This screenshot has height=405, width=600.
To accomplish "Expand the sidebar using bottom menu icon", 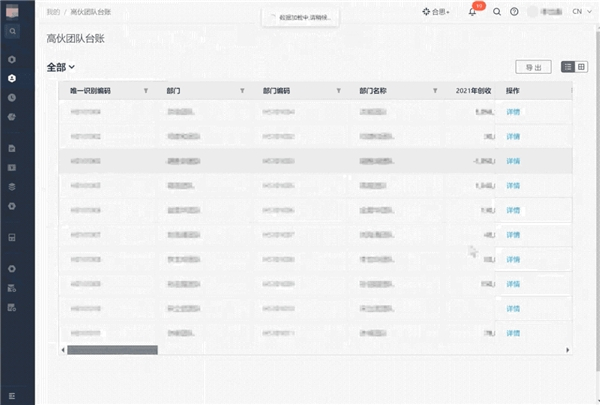I will 12,396.
